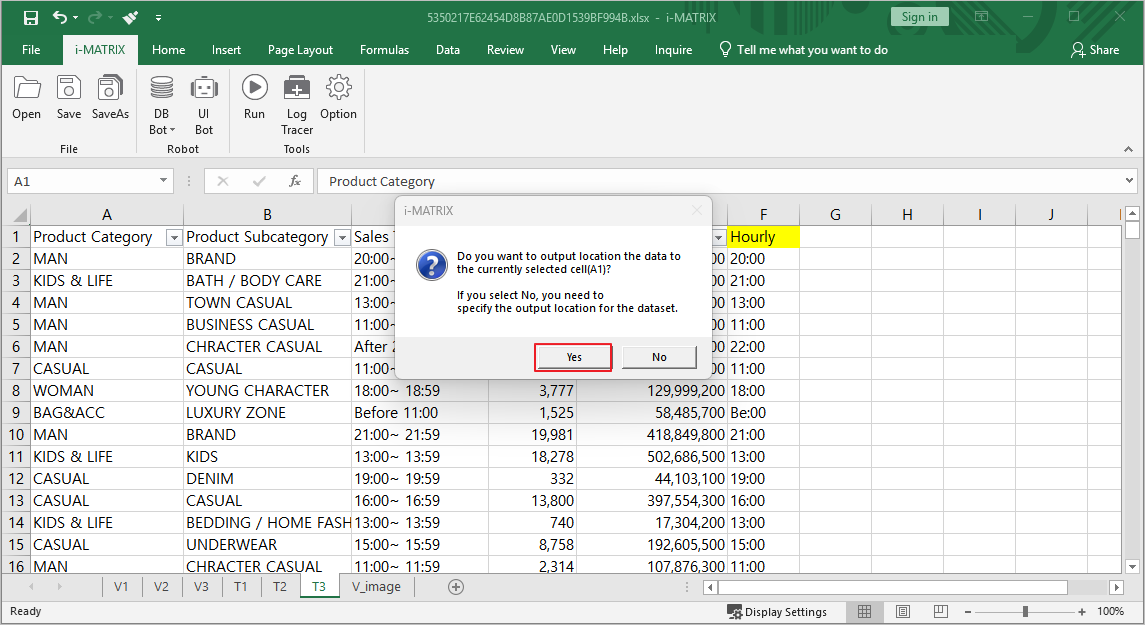Select Normal view button in status bar

click(x=865, y=612)
